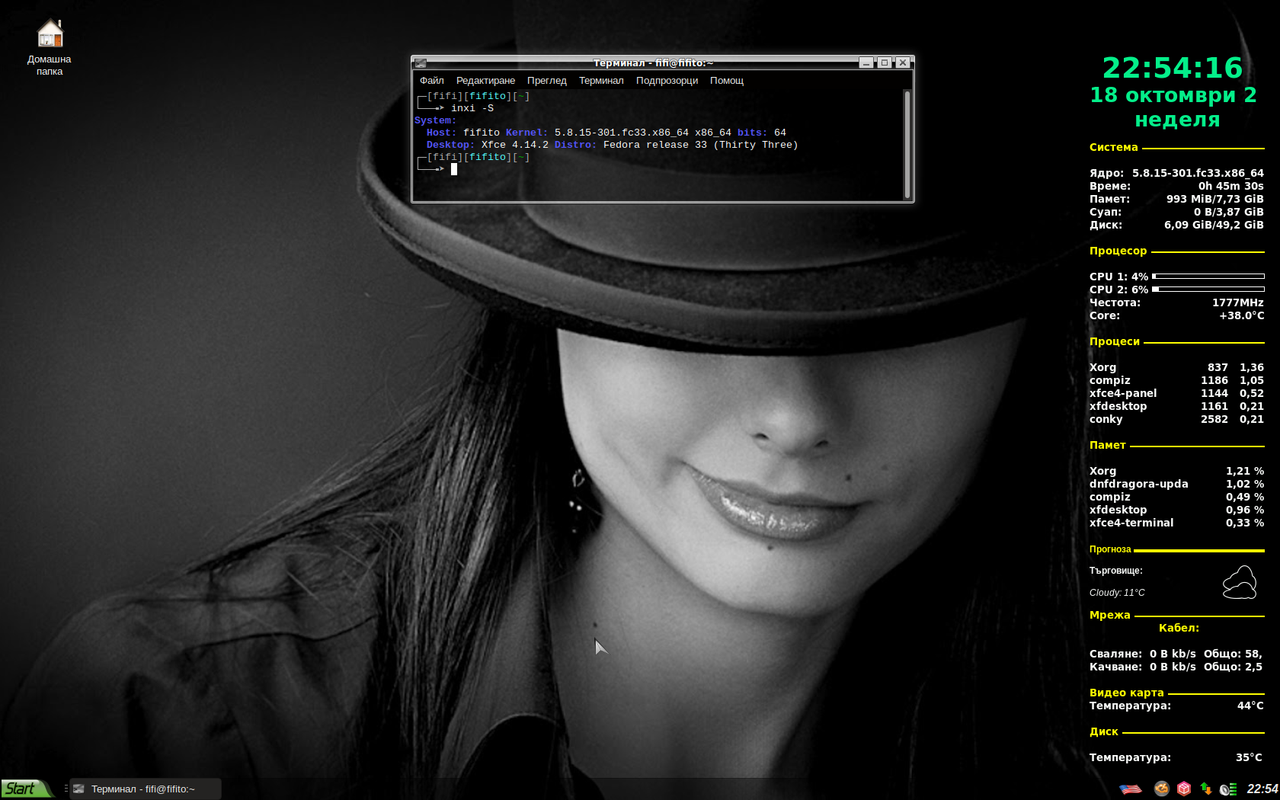
Task: Click the 'Xorg 837' row under Процеси
Action: [x=1177, y=367]
